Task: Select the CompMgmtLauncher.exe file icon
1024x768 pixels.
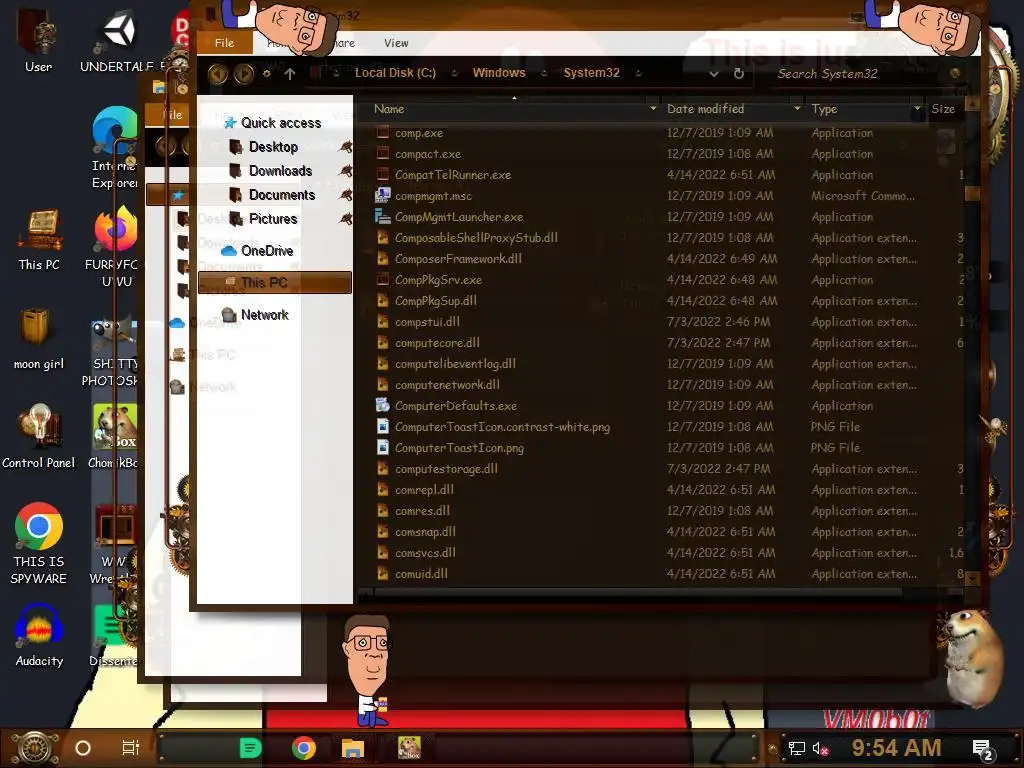Action: pos(383,216)
